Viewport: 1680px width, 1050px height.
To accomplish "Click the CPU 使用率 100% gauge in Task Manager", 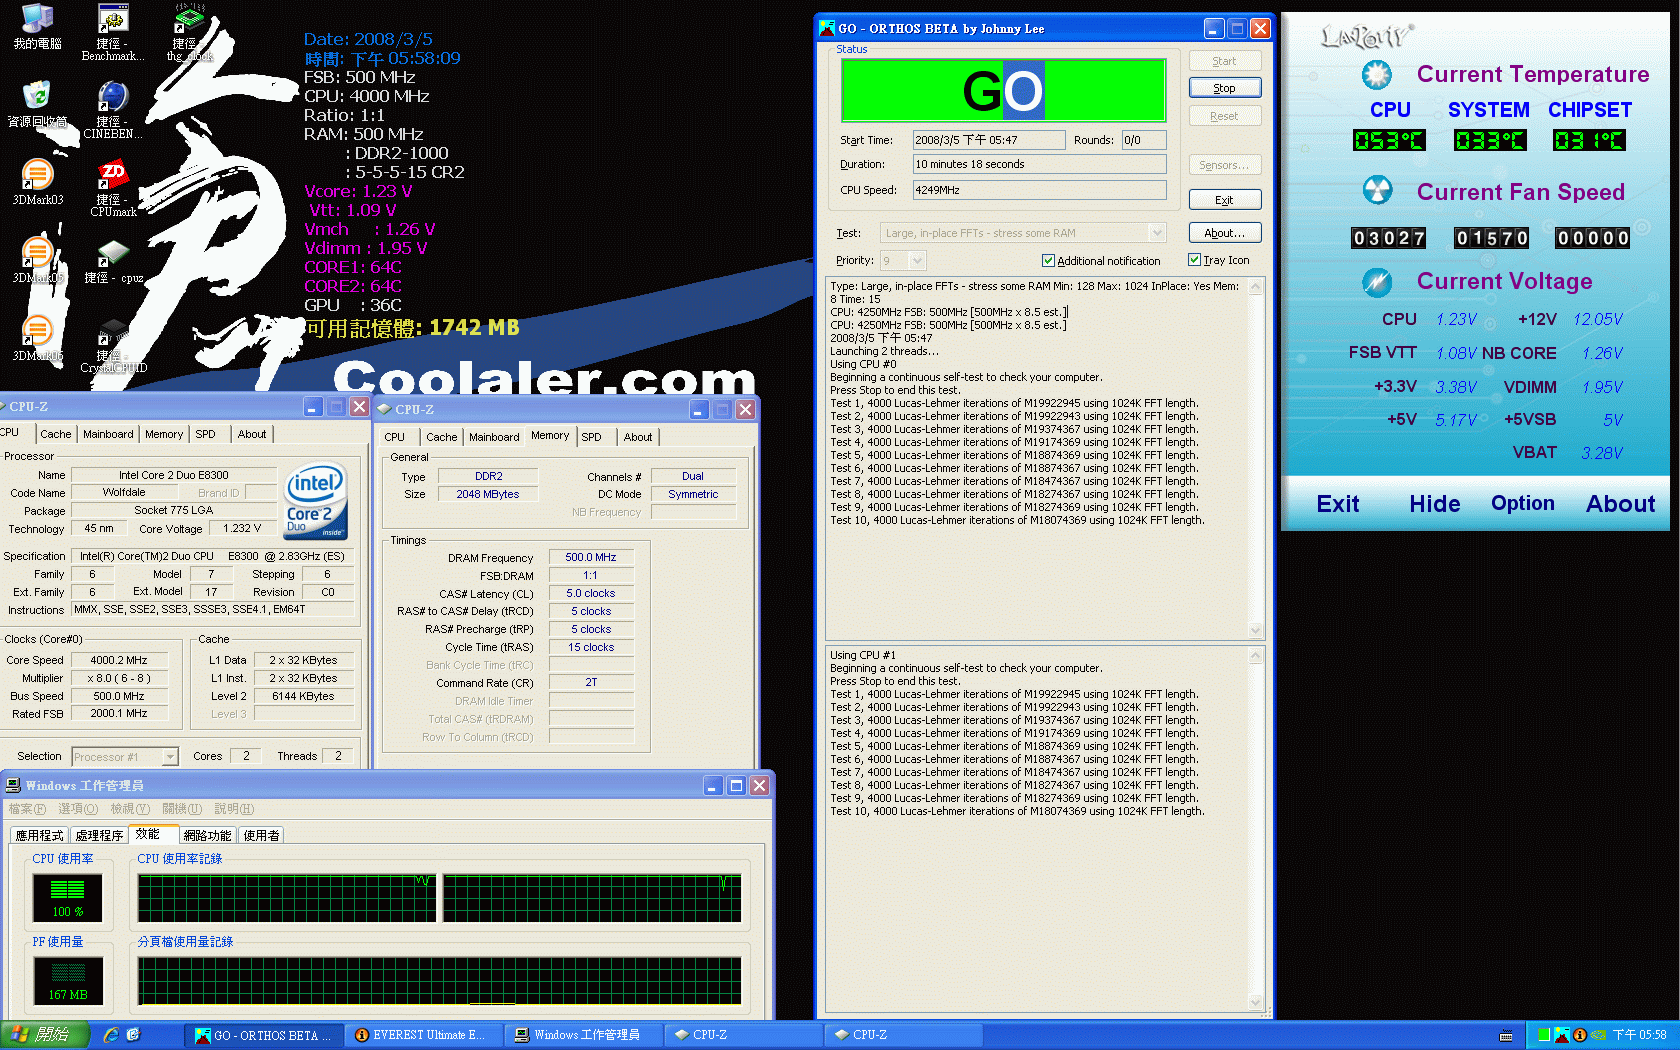I will click(x=68, y=897).
